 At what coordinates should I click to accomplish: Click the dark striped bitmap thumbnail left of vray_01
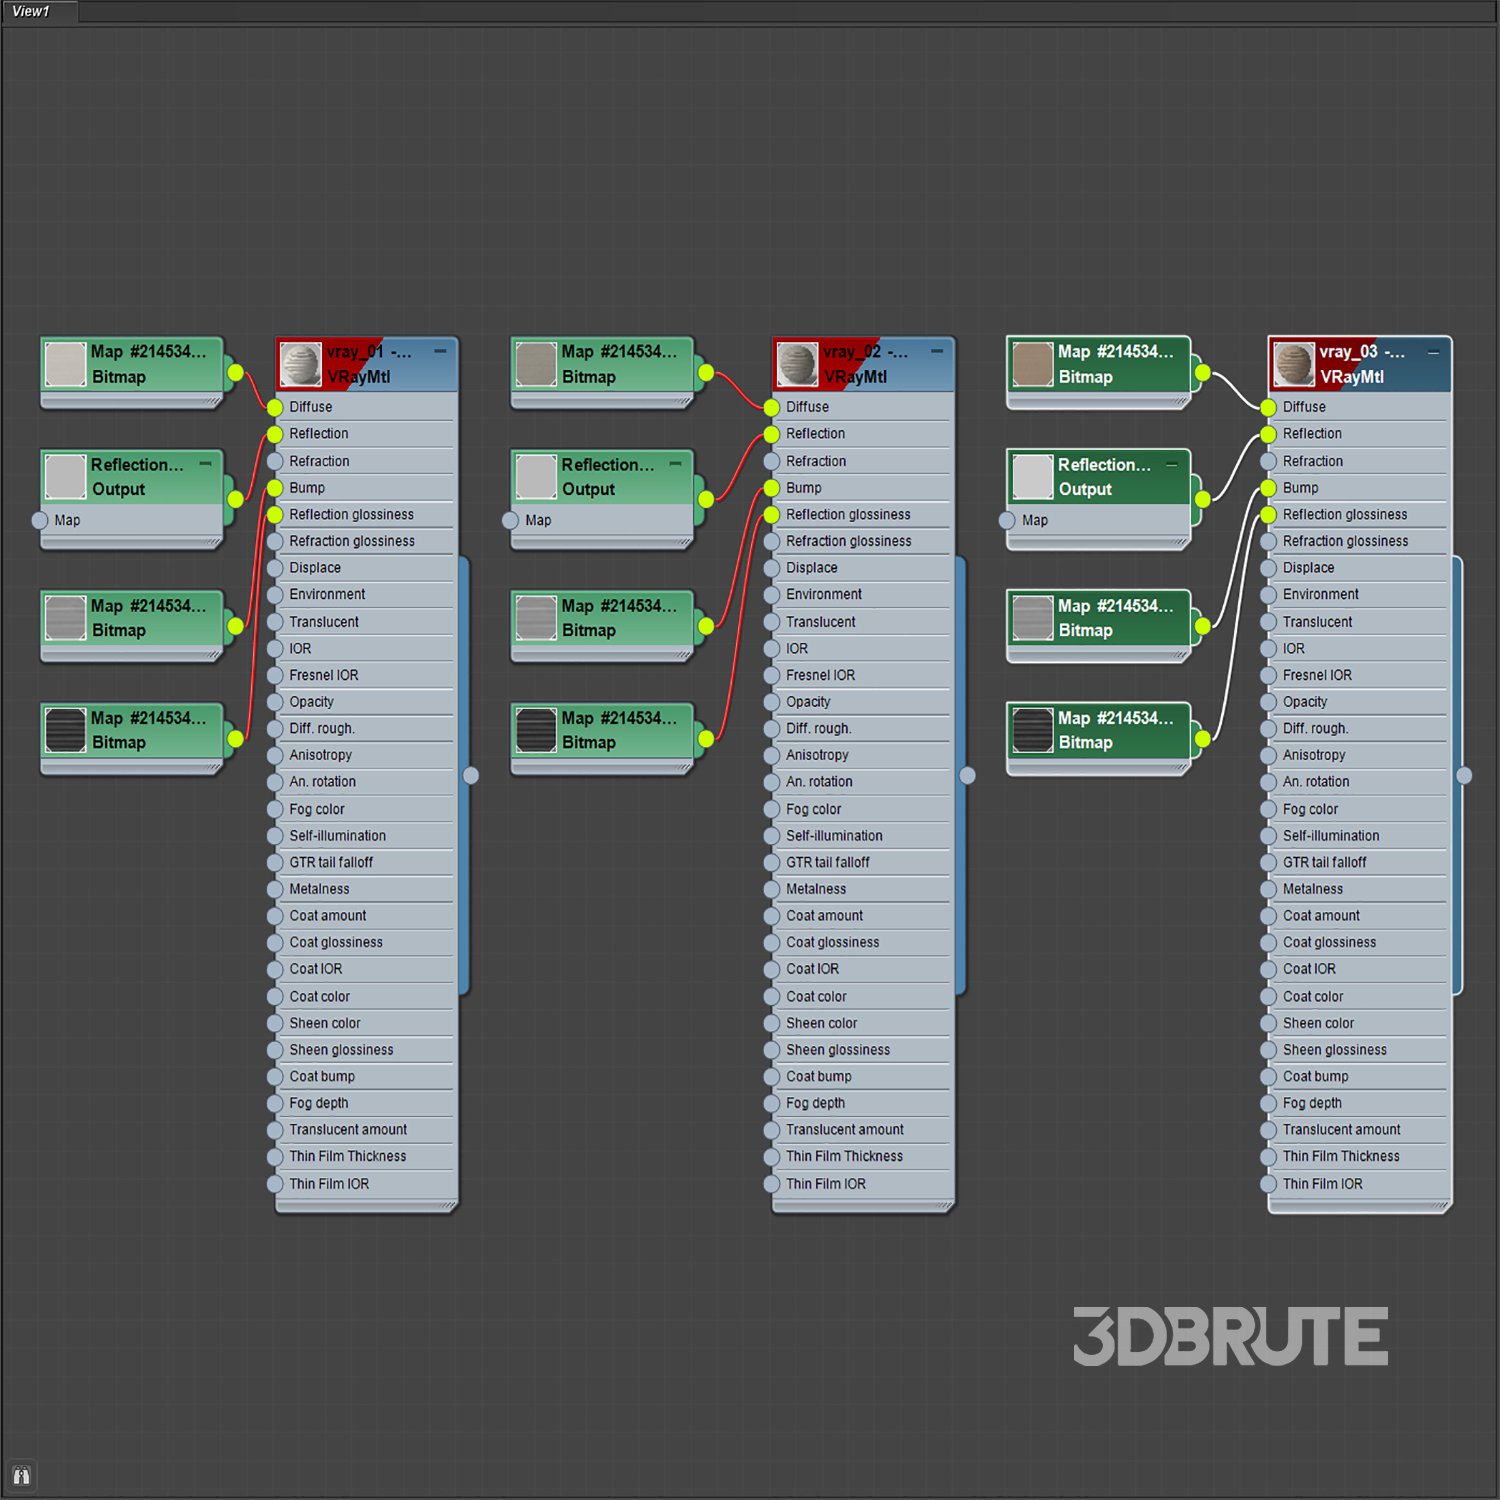pyautogui.click(x=66, y=731)
